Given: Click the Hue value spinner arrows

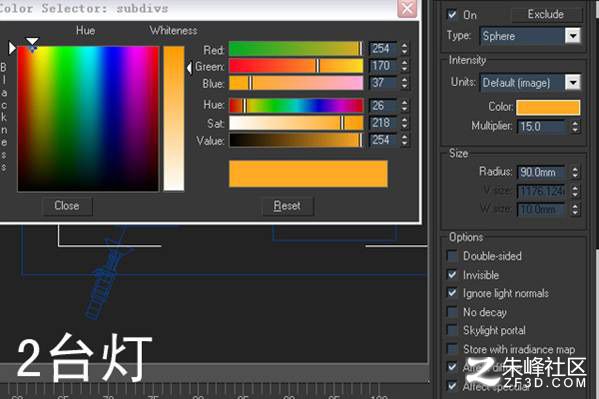Looking at the screenshot, I should [405, 106].
